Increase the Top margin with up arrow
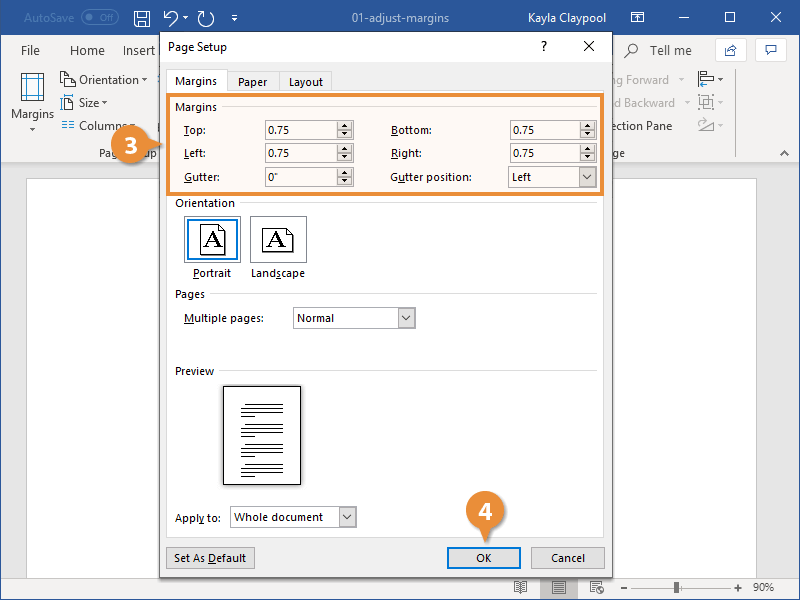This screenshot has height=600, width=800. 345,126
